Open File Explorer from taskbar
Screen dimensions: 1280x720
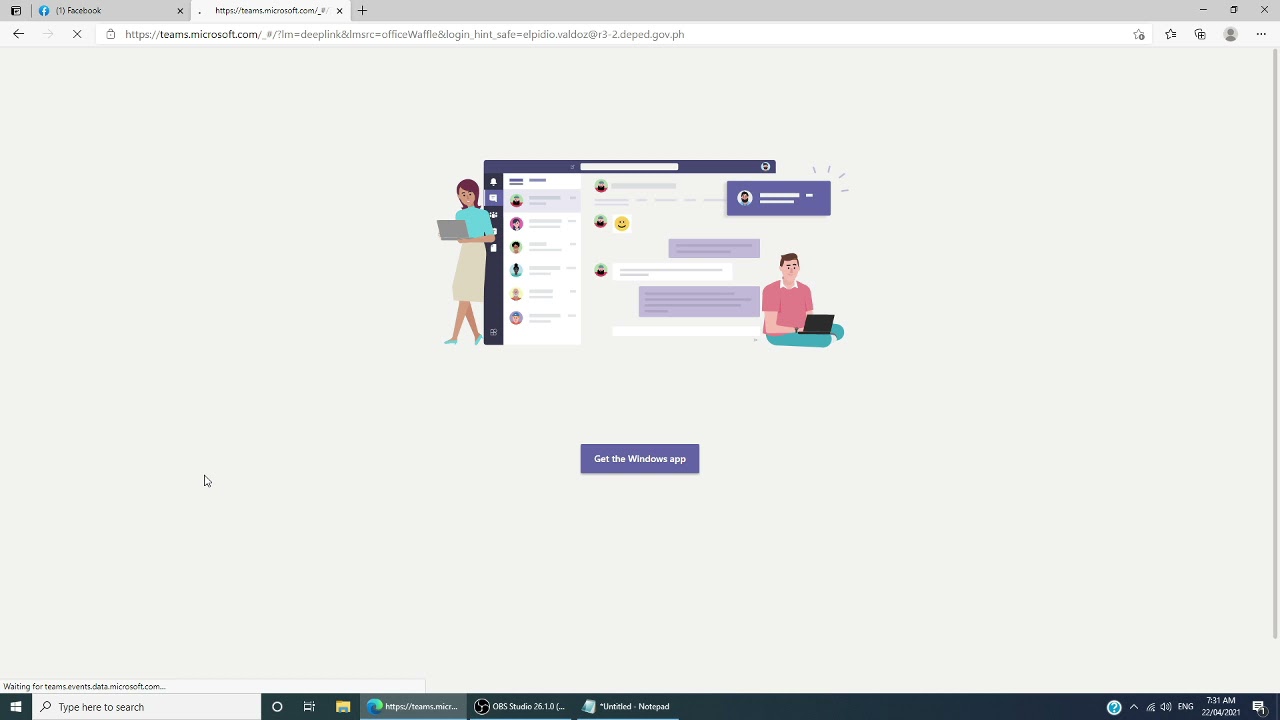(x=342, y=707)
